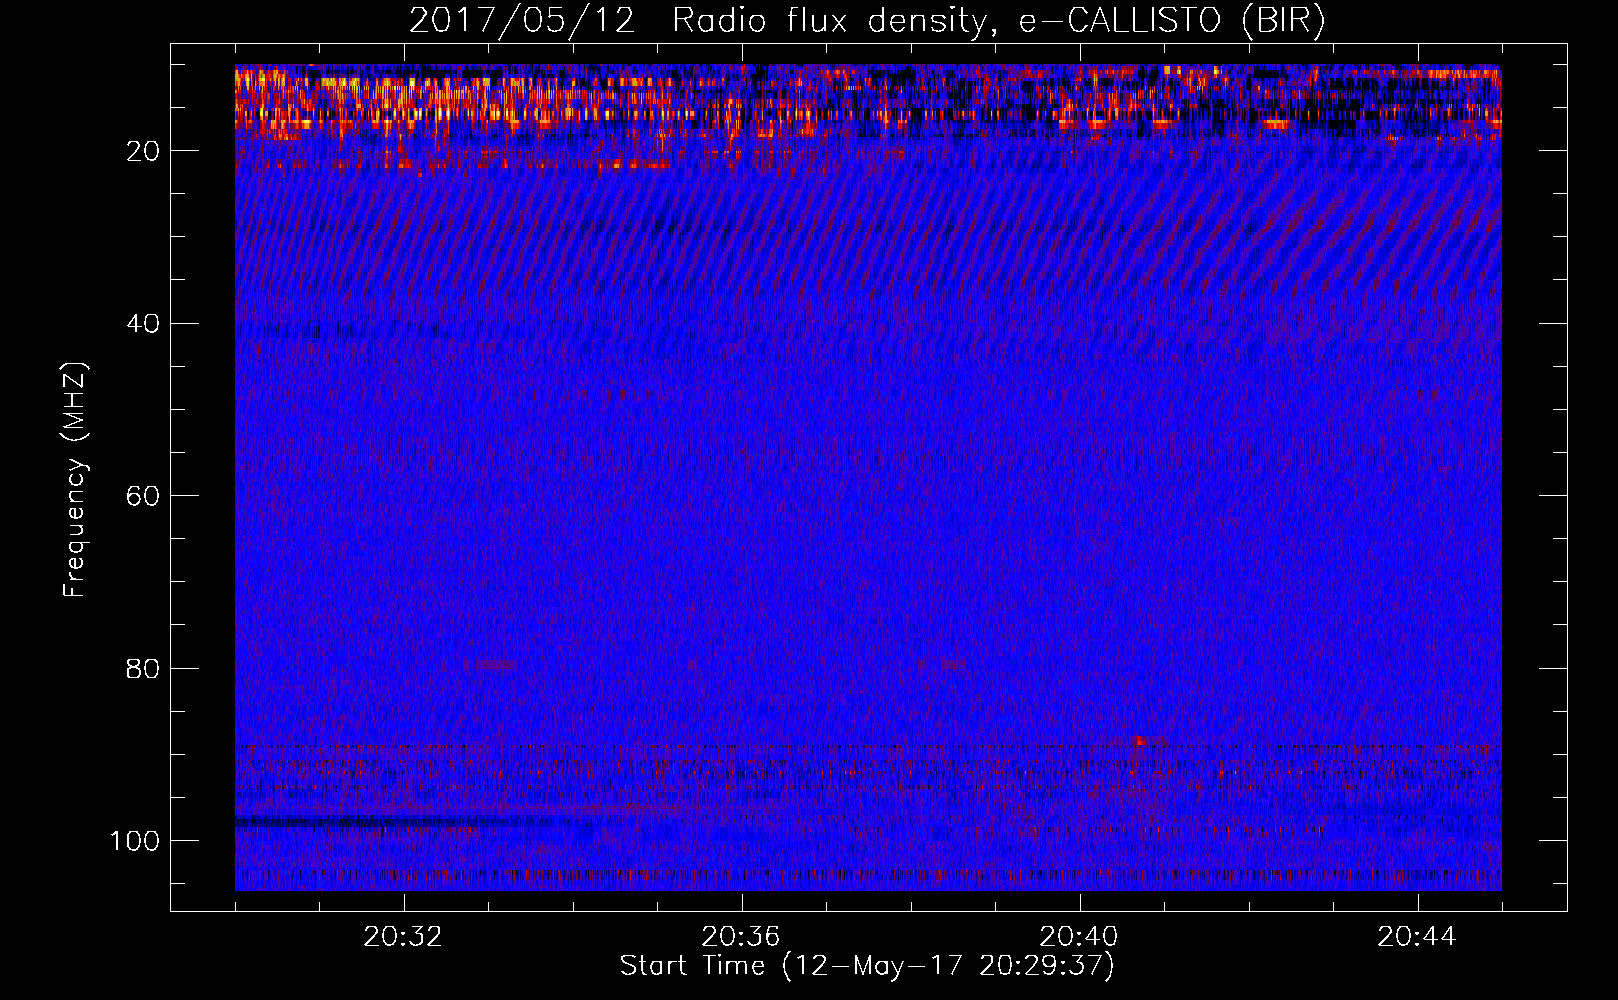Screen dimensions: 1618x1000
Task: Click the 40 frequency tick label
Action: (x=143, y=324)
